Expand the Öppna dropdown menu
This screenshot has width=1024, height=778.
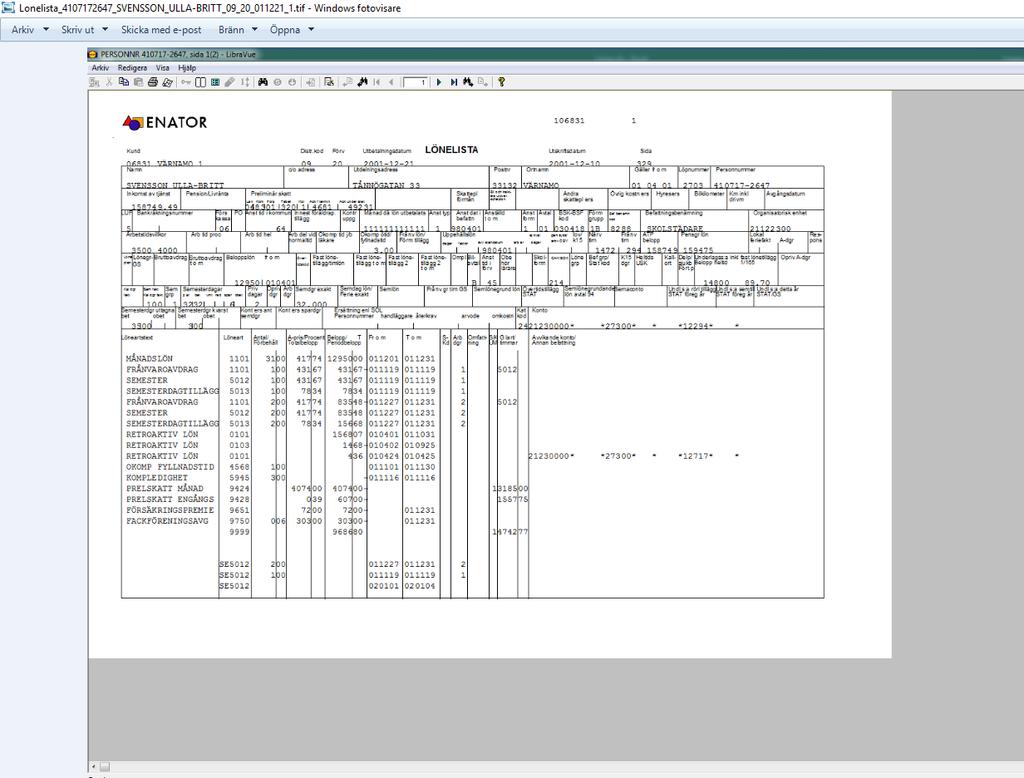292,29
